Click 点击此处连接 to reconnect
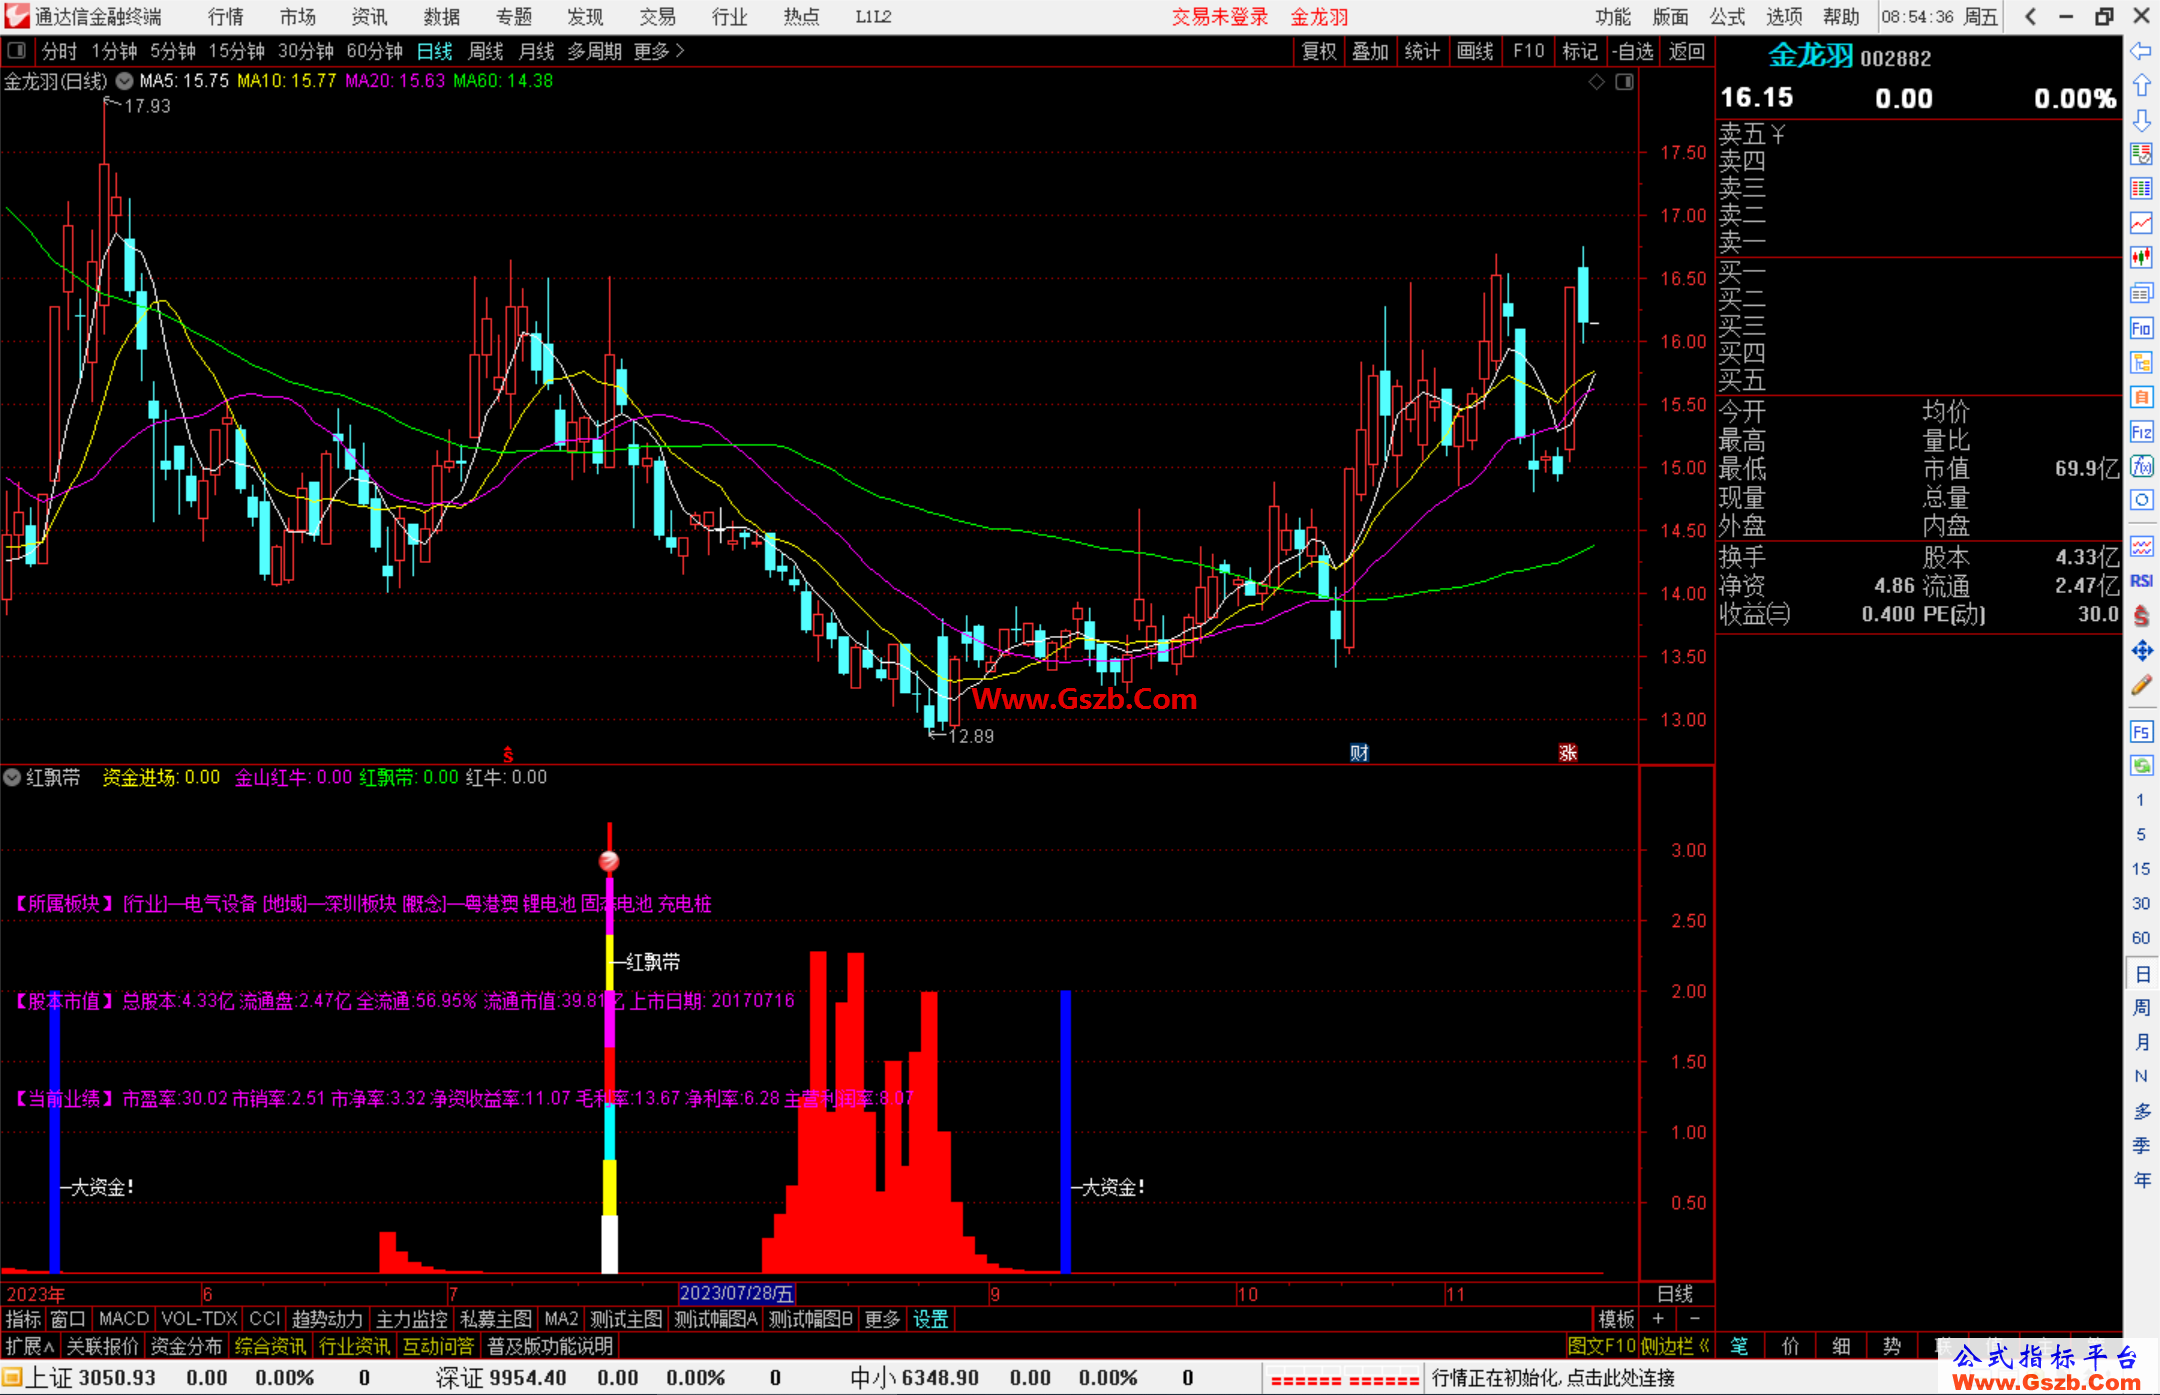 1620,1377
